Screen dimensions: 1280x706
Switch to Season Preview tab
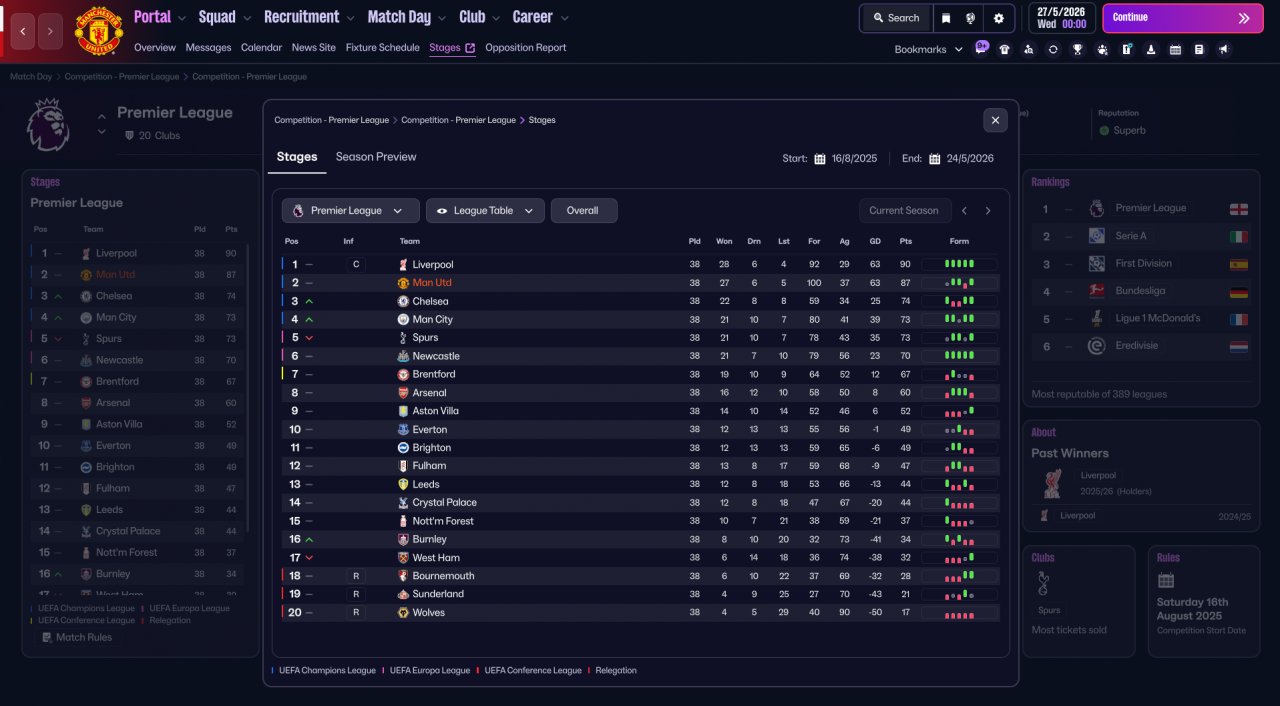click(376, 157)
